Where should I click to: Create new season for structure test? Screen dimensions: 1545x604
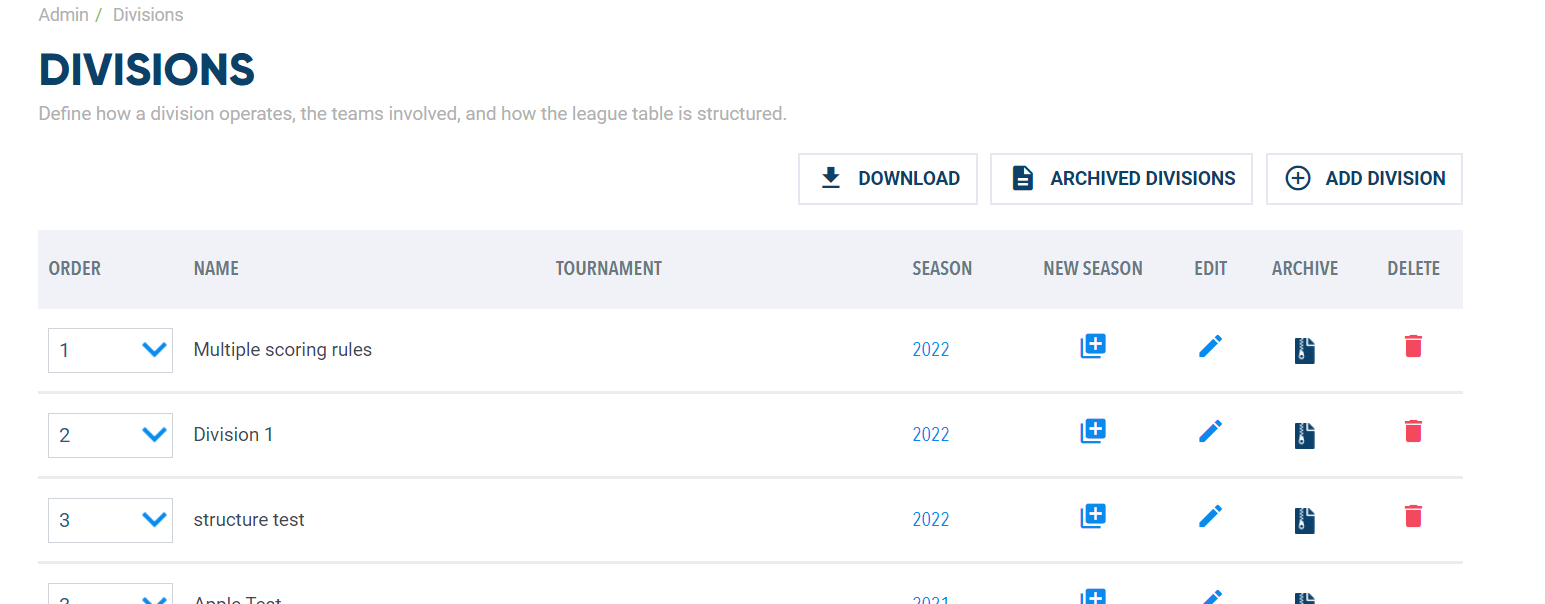pos(1093,517)
